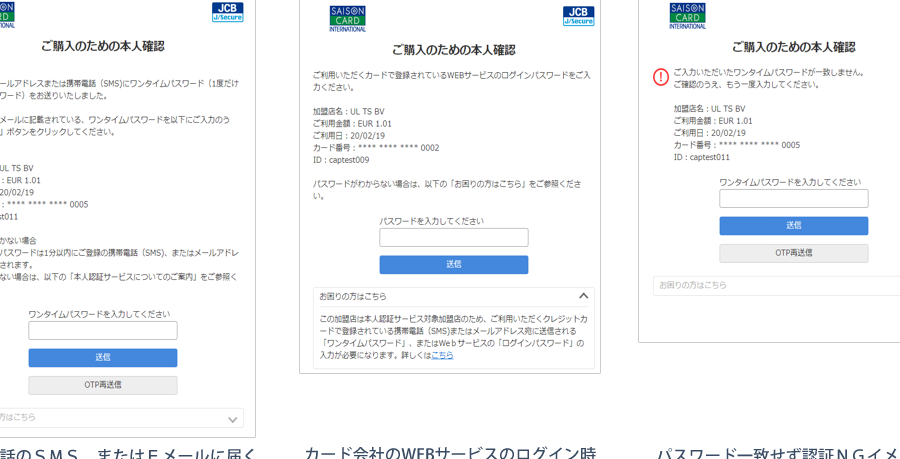Viewport: 900px width, 459px height.
Task: Click the red exclamation error icon
Action: 661,77
